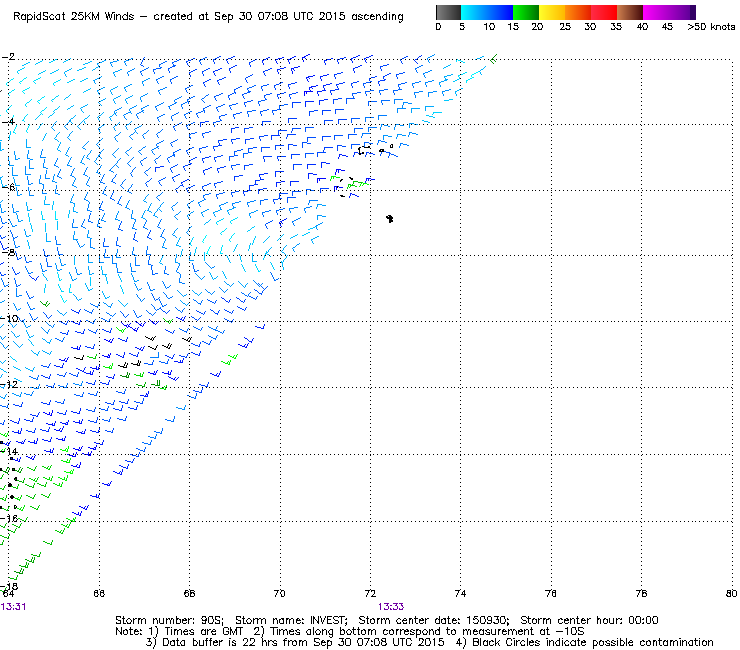Click latitude axis label -10
Viewport: 740px width, 650px height.
click(x=10, y=319)
